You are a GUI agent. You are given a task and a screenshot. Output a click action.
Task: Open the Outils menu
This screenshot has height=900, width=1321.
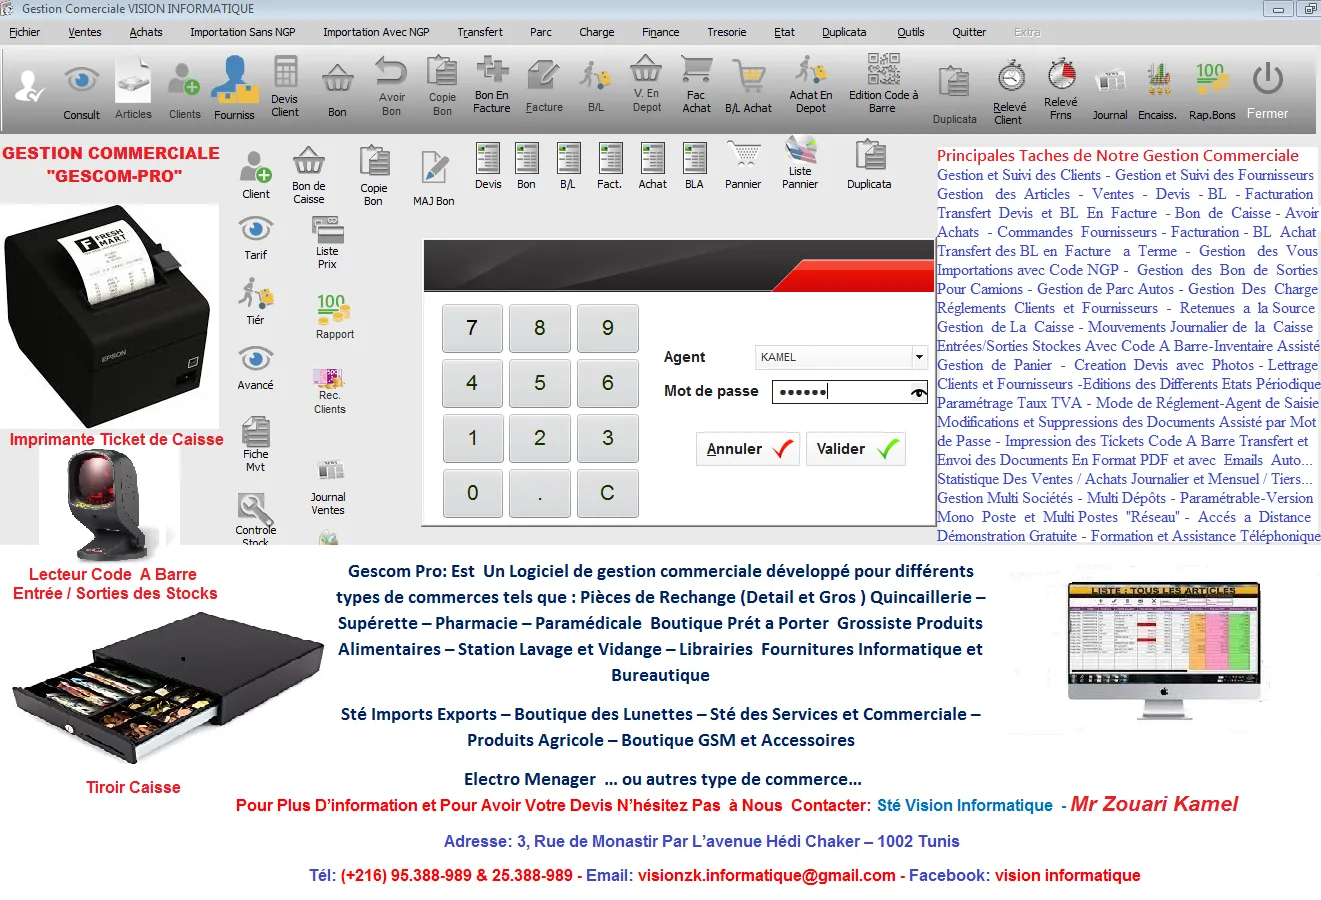(910, 32)
